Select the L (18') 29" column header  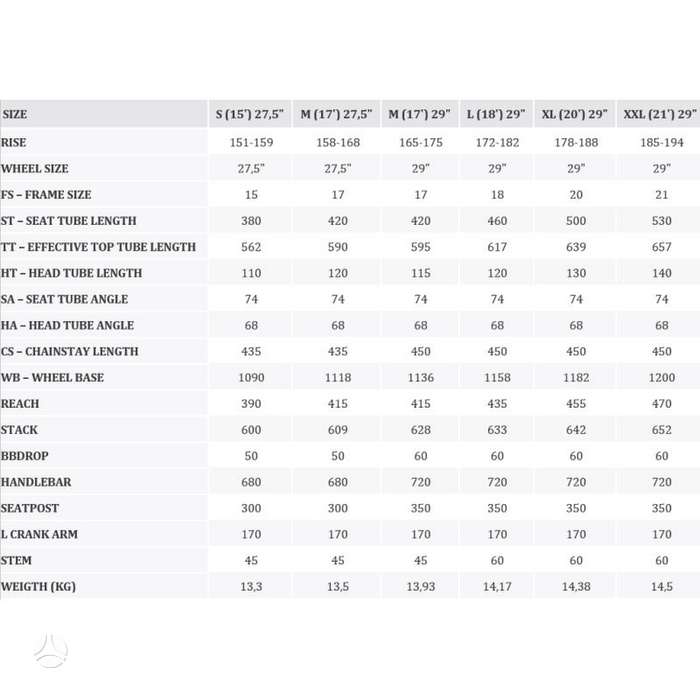coord(496,114)
